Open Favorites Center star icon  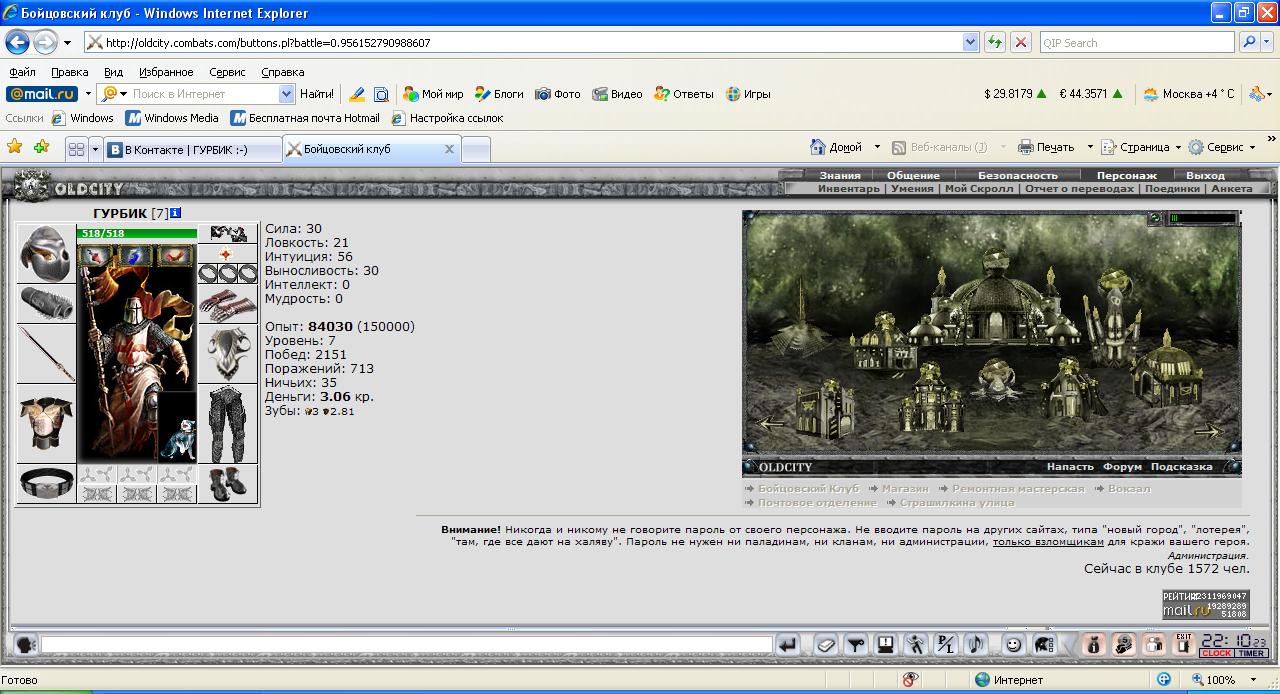[15, 147]
